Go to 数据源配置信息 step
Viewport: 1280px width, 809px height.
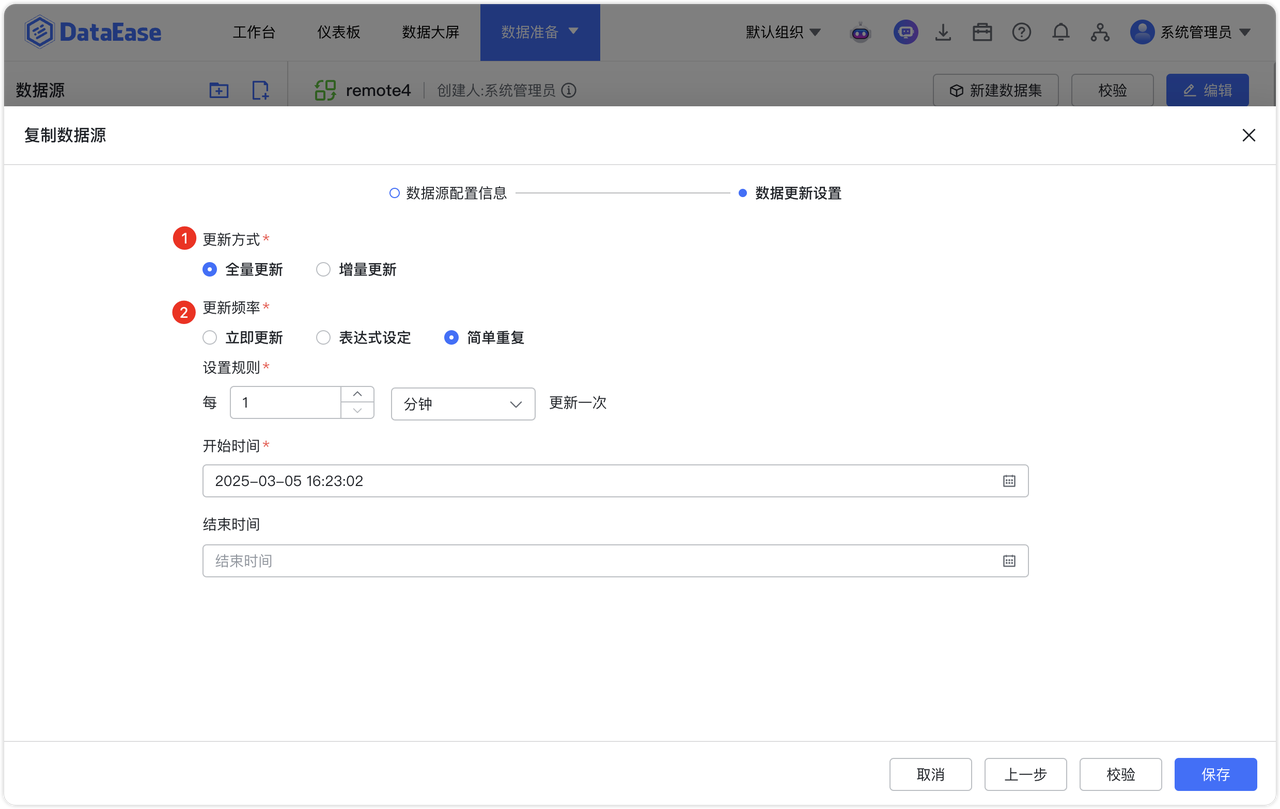pyautogui.click(x=448, y=193)
